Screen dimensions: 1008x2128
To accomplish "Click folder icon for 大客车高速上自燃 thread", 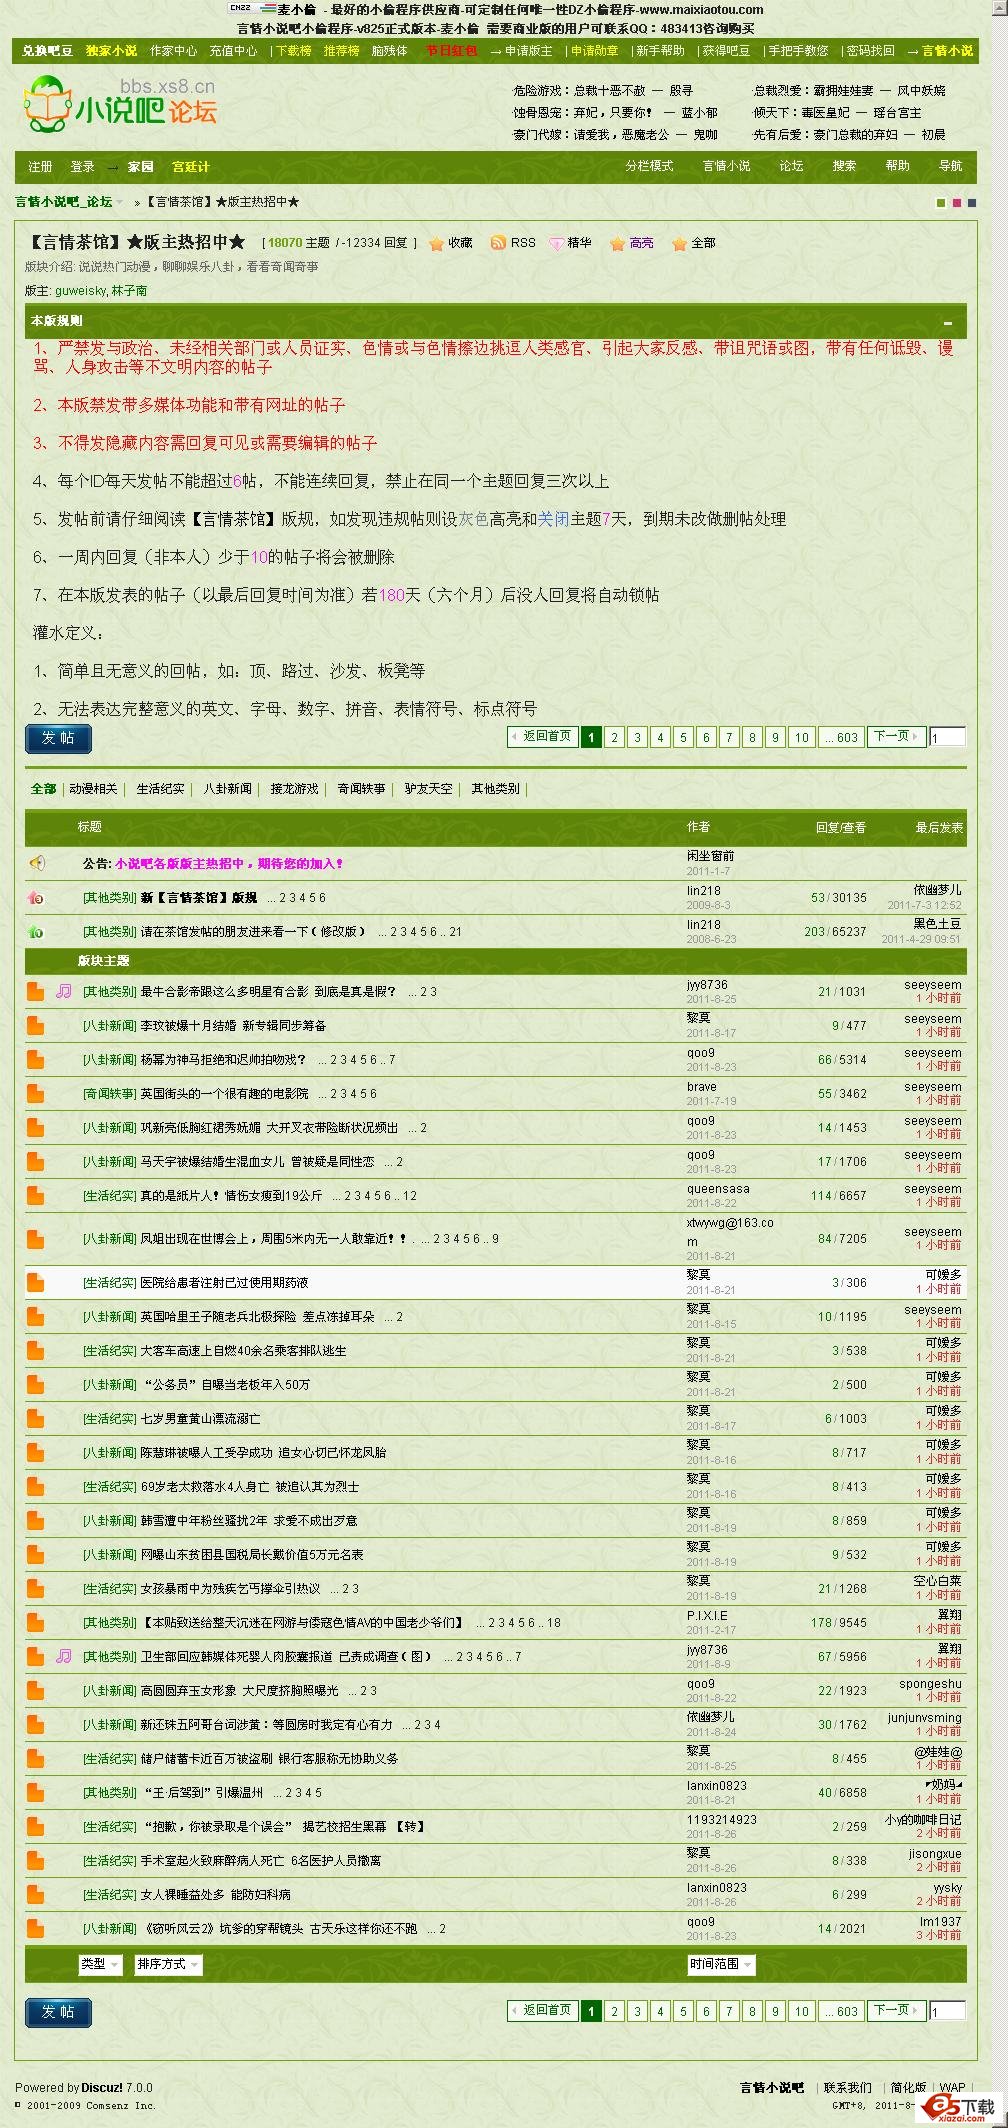I will click(x=35, y=1350).
